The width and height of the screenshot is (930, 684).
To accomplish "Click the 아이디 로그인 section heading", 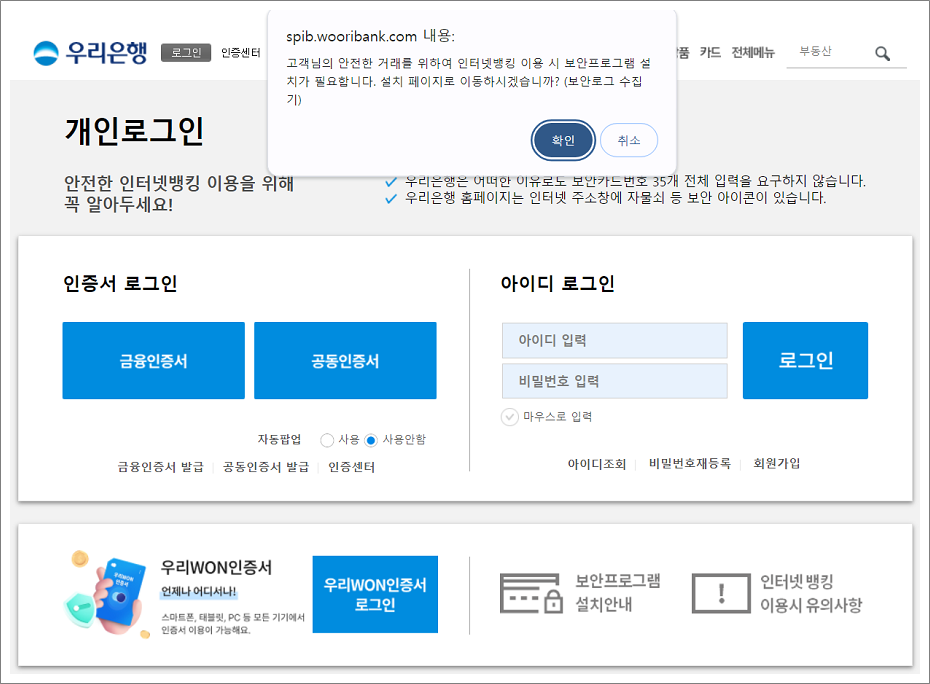I will point(558,283).
